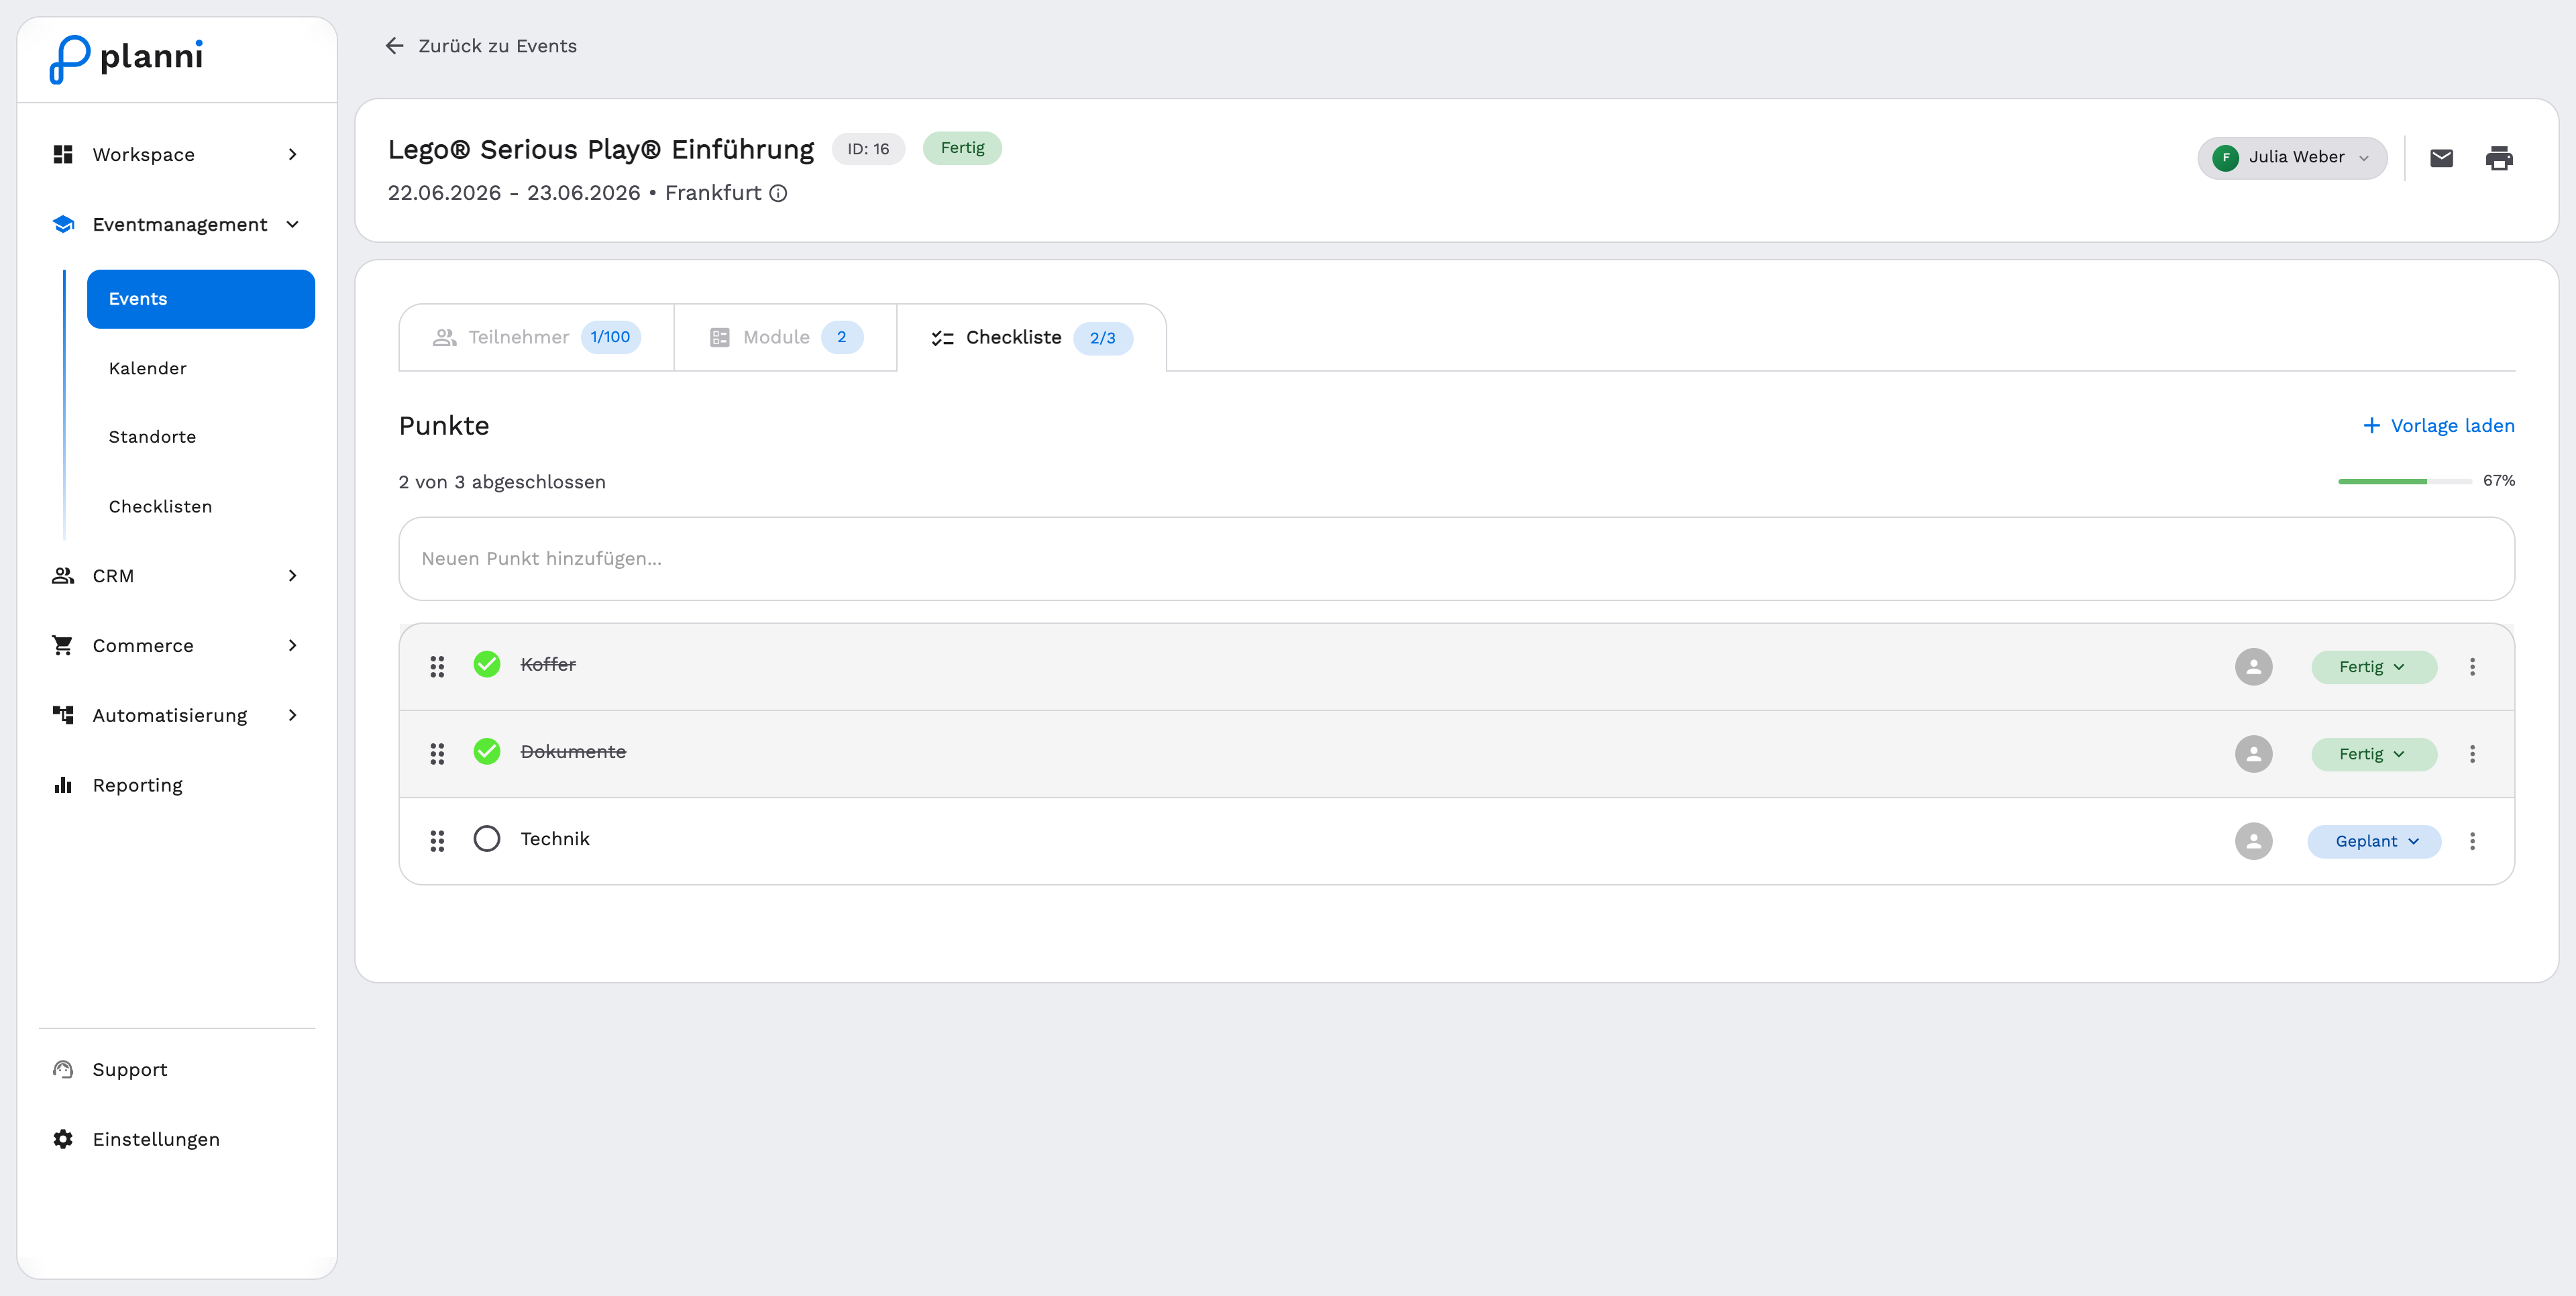Click the Neuen Punkt hinzufügen field
Image resolution: width=2576 pixels, height=1296 pixels.
pos(1456,559)
